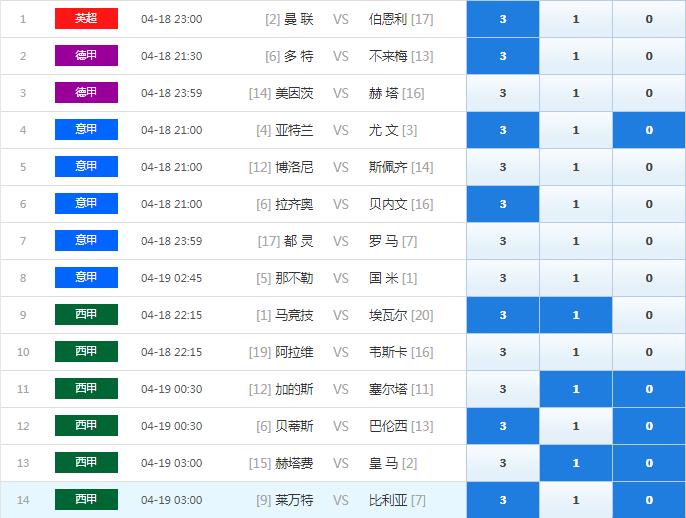Click row number 7
The height and width of the screenshot is (518, 686).
coord(23,241)
